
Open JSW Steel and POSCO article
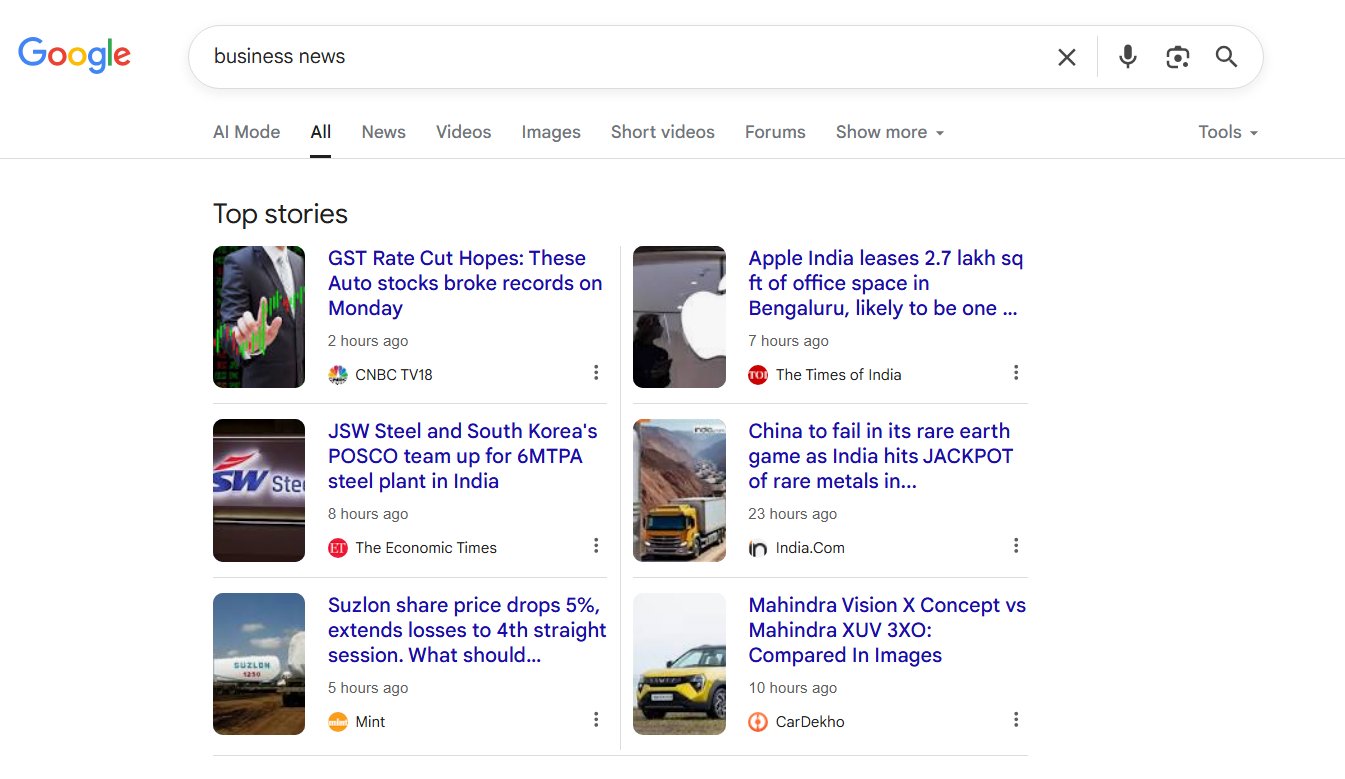463,456
